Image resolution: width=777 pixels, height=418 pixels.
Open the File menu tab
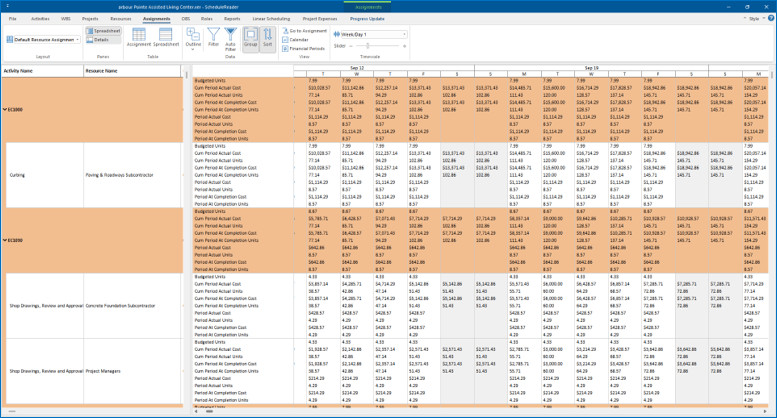pos(12,19)
